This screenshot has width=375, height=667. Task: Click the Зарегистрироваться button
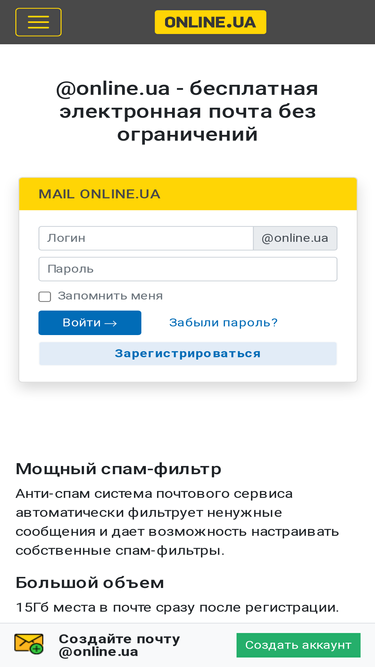(x=188, y=354)
